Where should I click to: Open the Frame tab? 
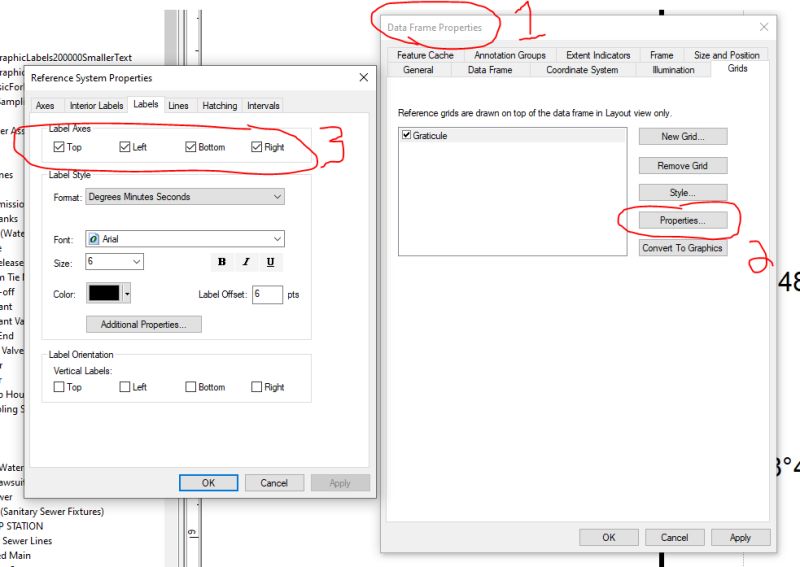click(x=661, y=55)
